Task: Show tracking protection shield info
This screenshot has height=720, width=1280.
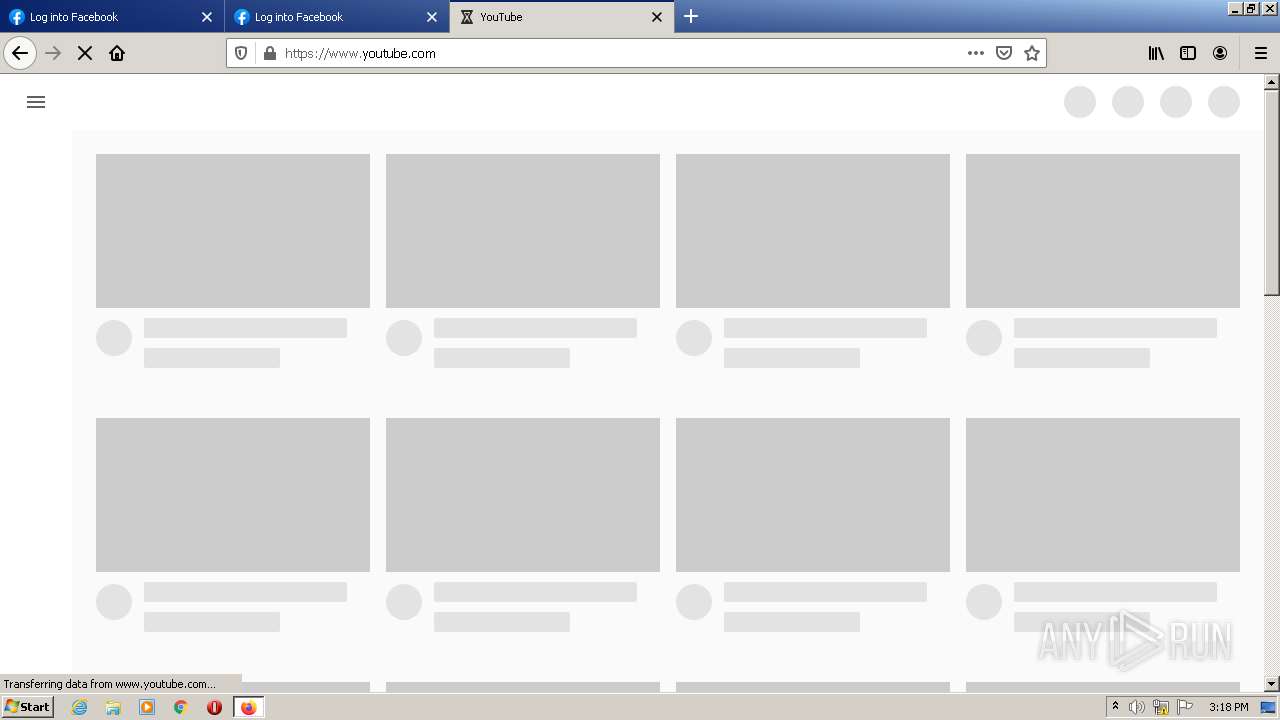Action: (241, 53)
